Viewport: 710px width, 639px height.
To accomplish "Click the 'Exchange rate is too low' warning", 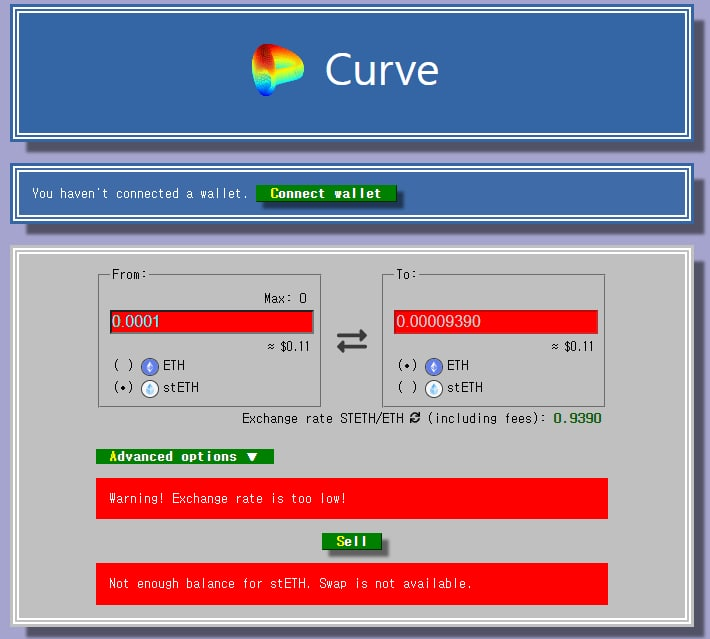I will [x=352, y=498].
